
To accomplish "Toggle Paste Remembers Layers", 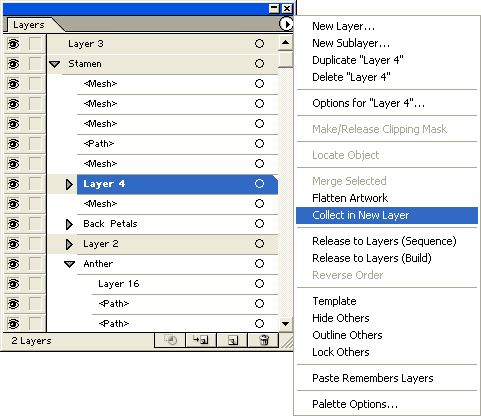I will coord(373,378).
